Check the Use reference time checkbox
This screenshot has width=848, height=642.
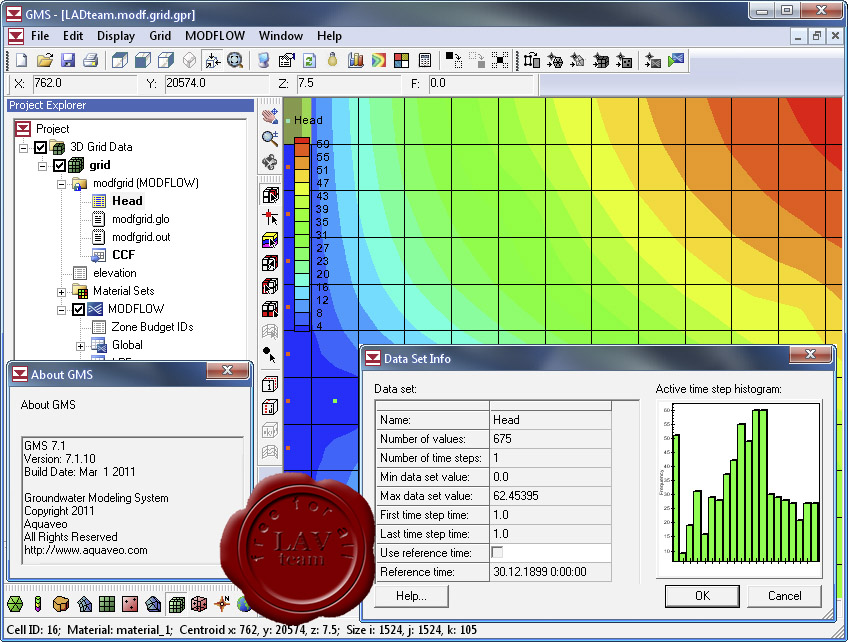tap(497, 552)
